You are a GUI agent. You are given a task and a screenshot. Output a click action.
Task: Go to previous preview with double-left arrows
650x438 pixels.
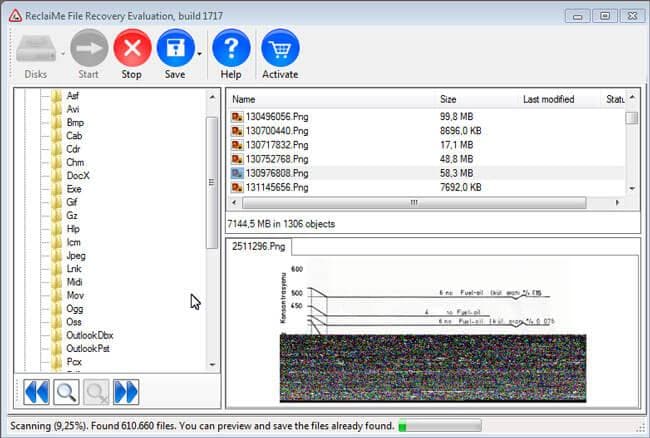[36, 392]
